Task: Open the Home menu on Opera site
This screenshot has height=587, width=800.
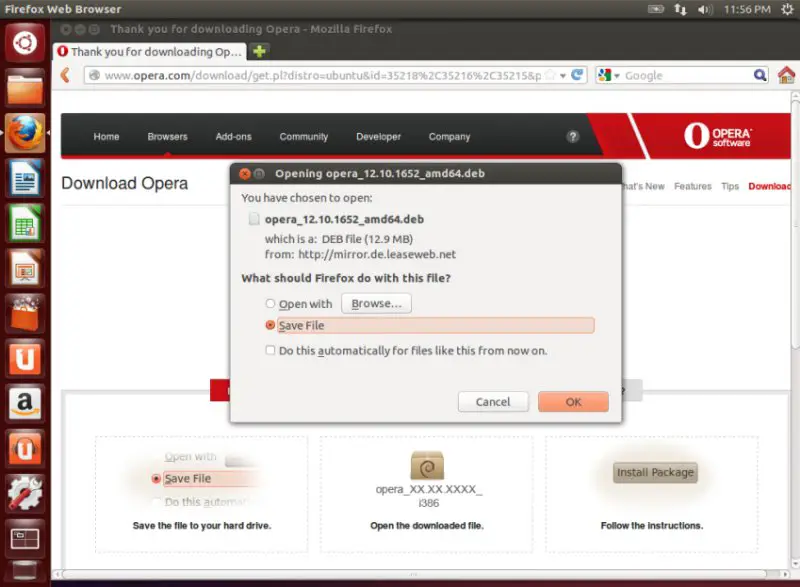Action: point(106,137)
